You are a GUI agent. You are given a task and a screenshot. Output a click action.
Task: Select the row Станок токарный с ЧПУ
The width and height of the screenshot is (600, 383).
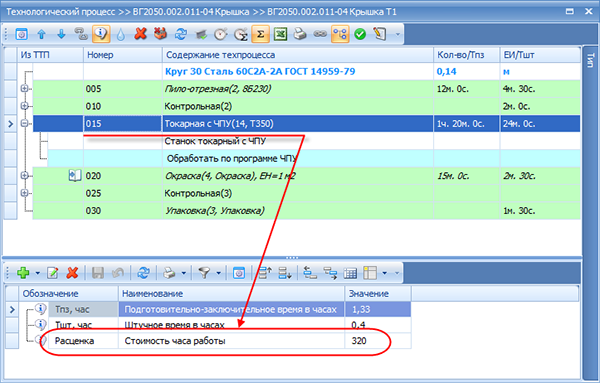coord(313,141)
